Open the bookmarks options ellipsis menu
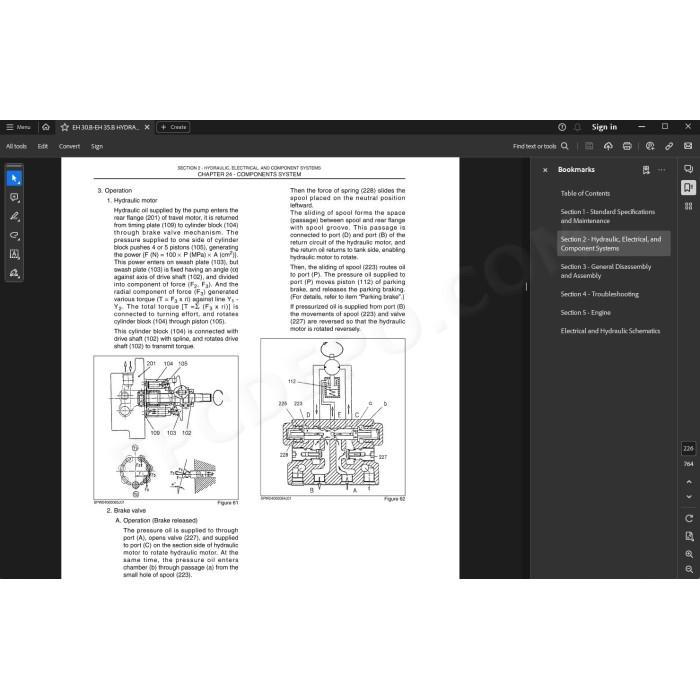This screenshot has width=700, height=700. (x=662, y=170)
